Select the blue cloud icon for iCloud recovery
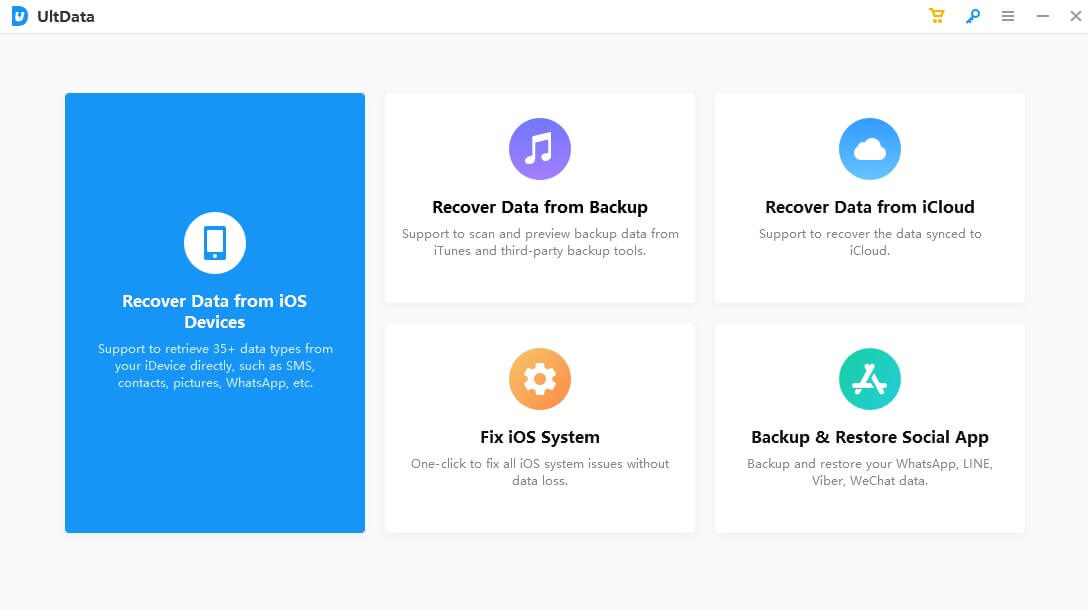1088x610 pixels. [869, 148]
